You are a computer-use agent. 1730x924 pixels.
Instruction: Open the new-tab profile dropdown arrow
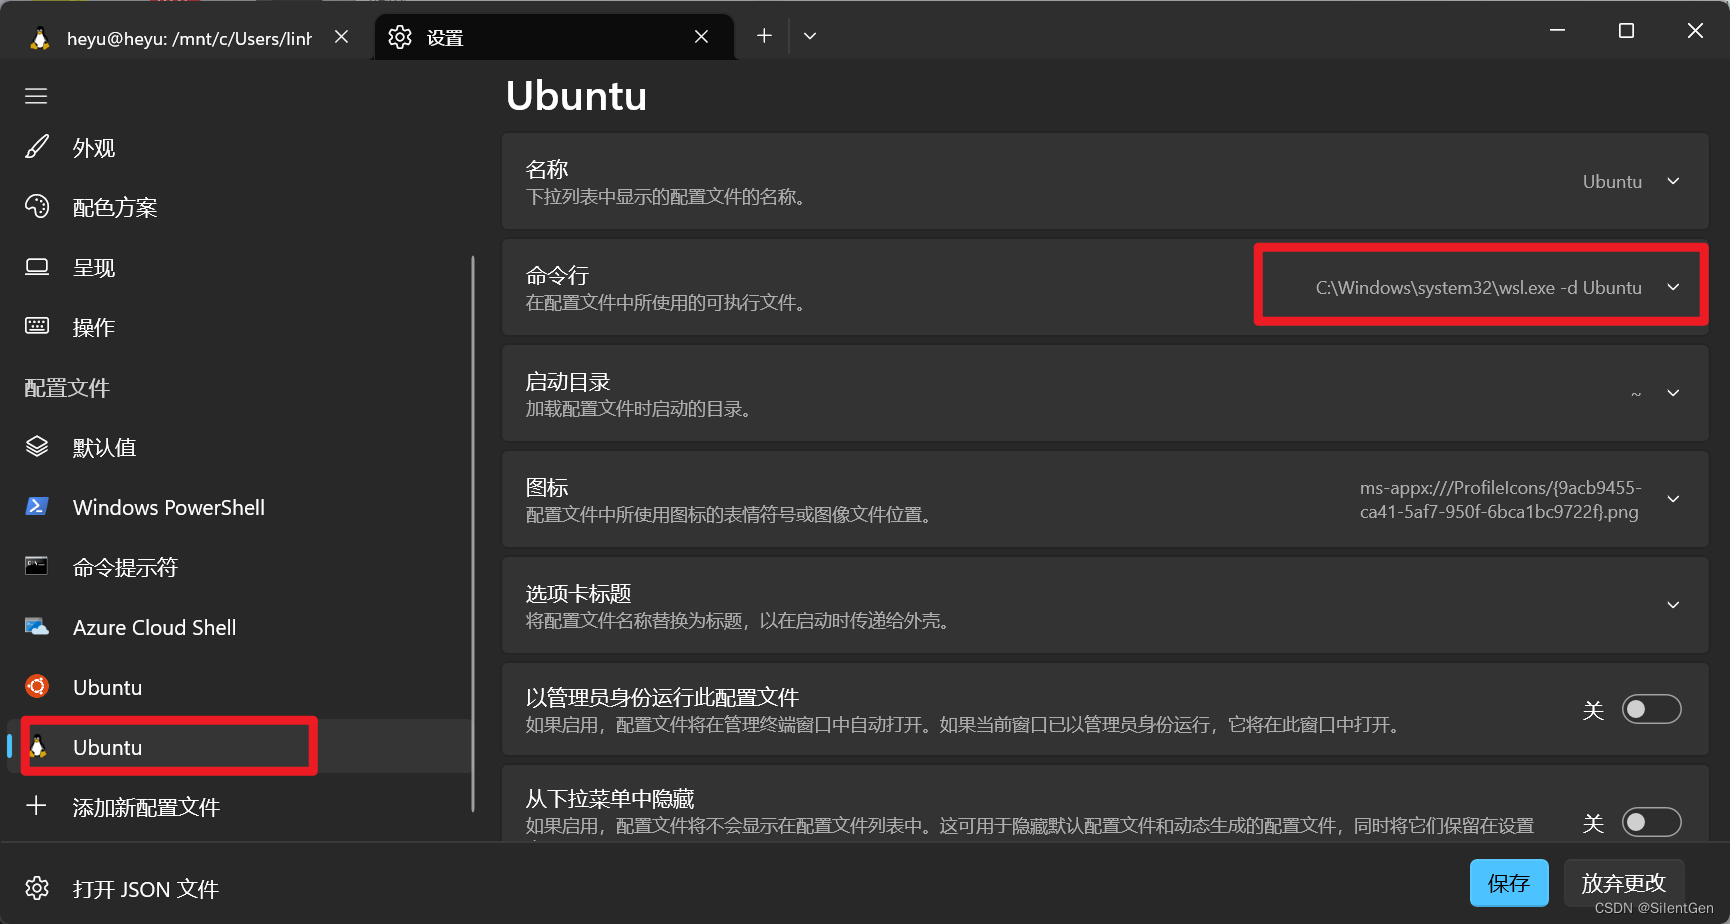pos(810,36)
